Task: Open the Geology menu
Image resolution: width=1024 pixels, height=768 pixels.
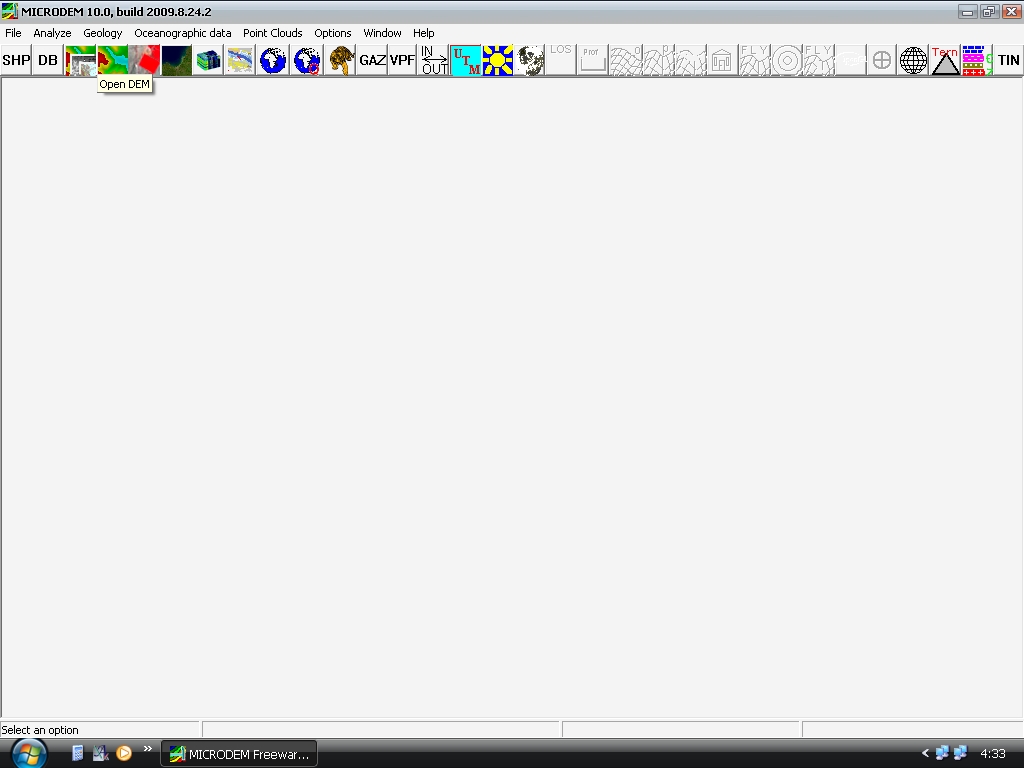Action: (103, 33)
